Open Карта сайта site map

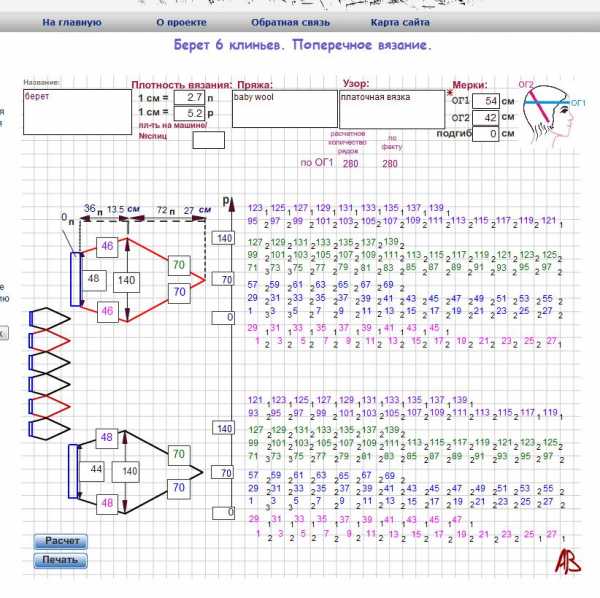click(x=398, y=21)
